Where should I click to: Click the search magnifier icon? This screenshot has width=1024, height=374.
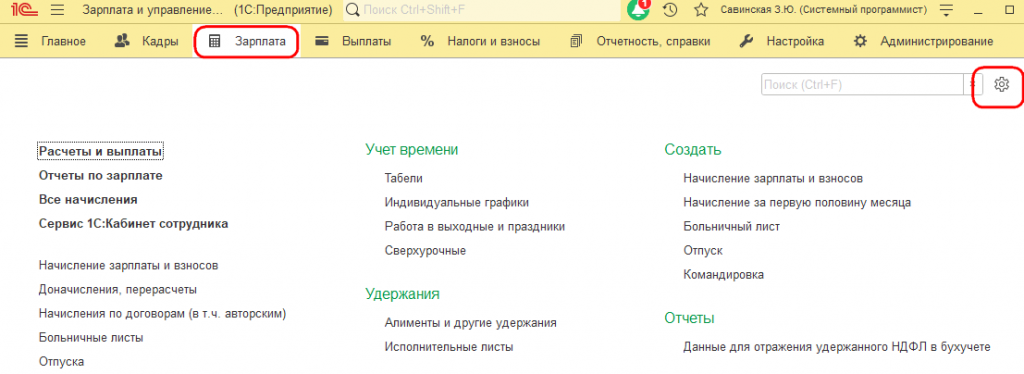(353, 10)
